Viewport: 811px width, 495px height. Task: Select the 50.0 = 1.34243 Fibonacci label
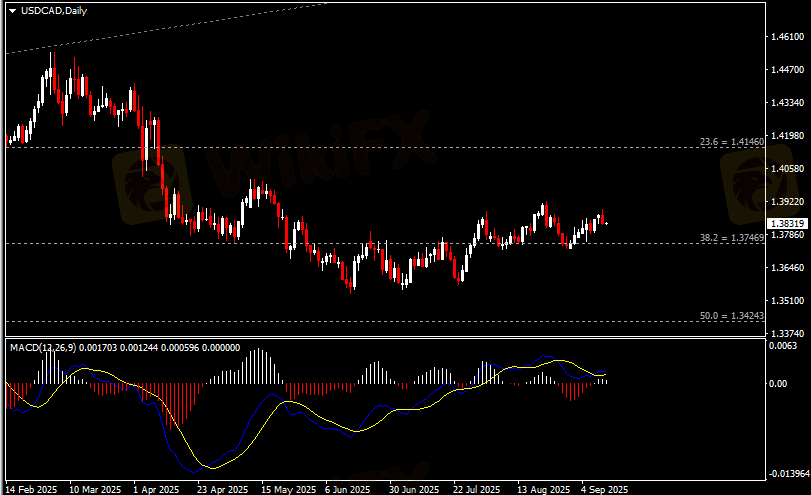[x=731, y=316]
